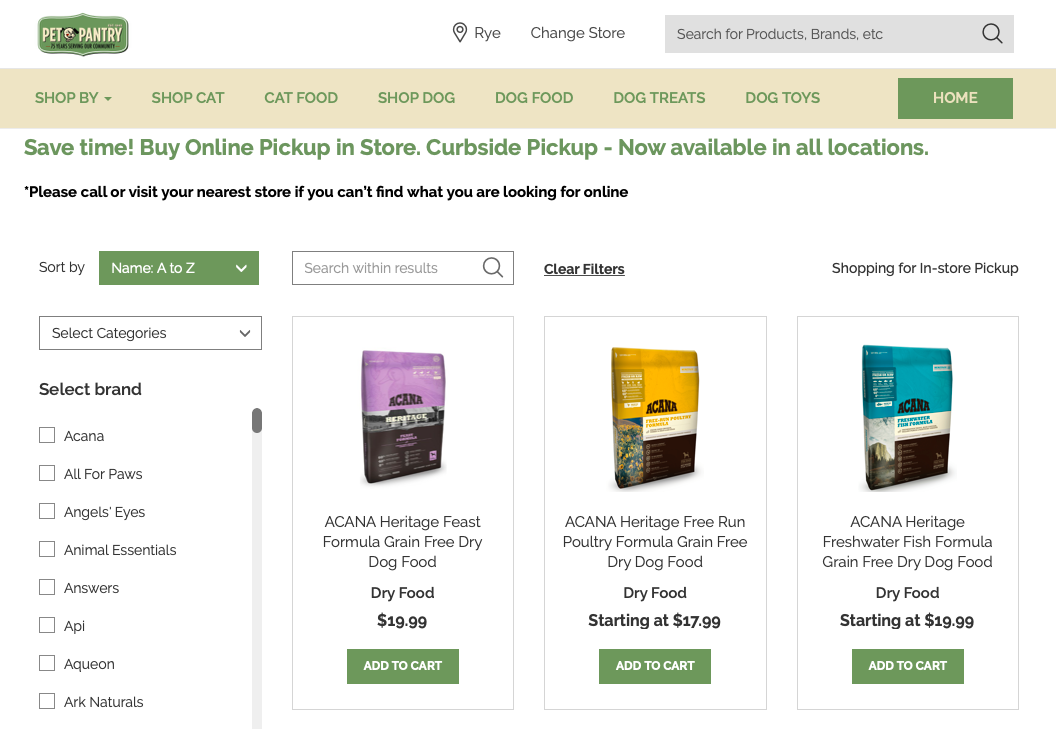Check the Aqueon brand box

(47, 664)
